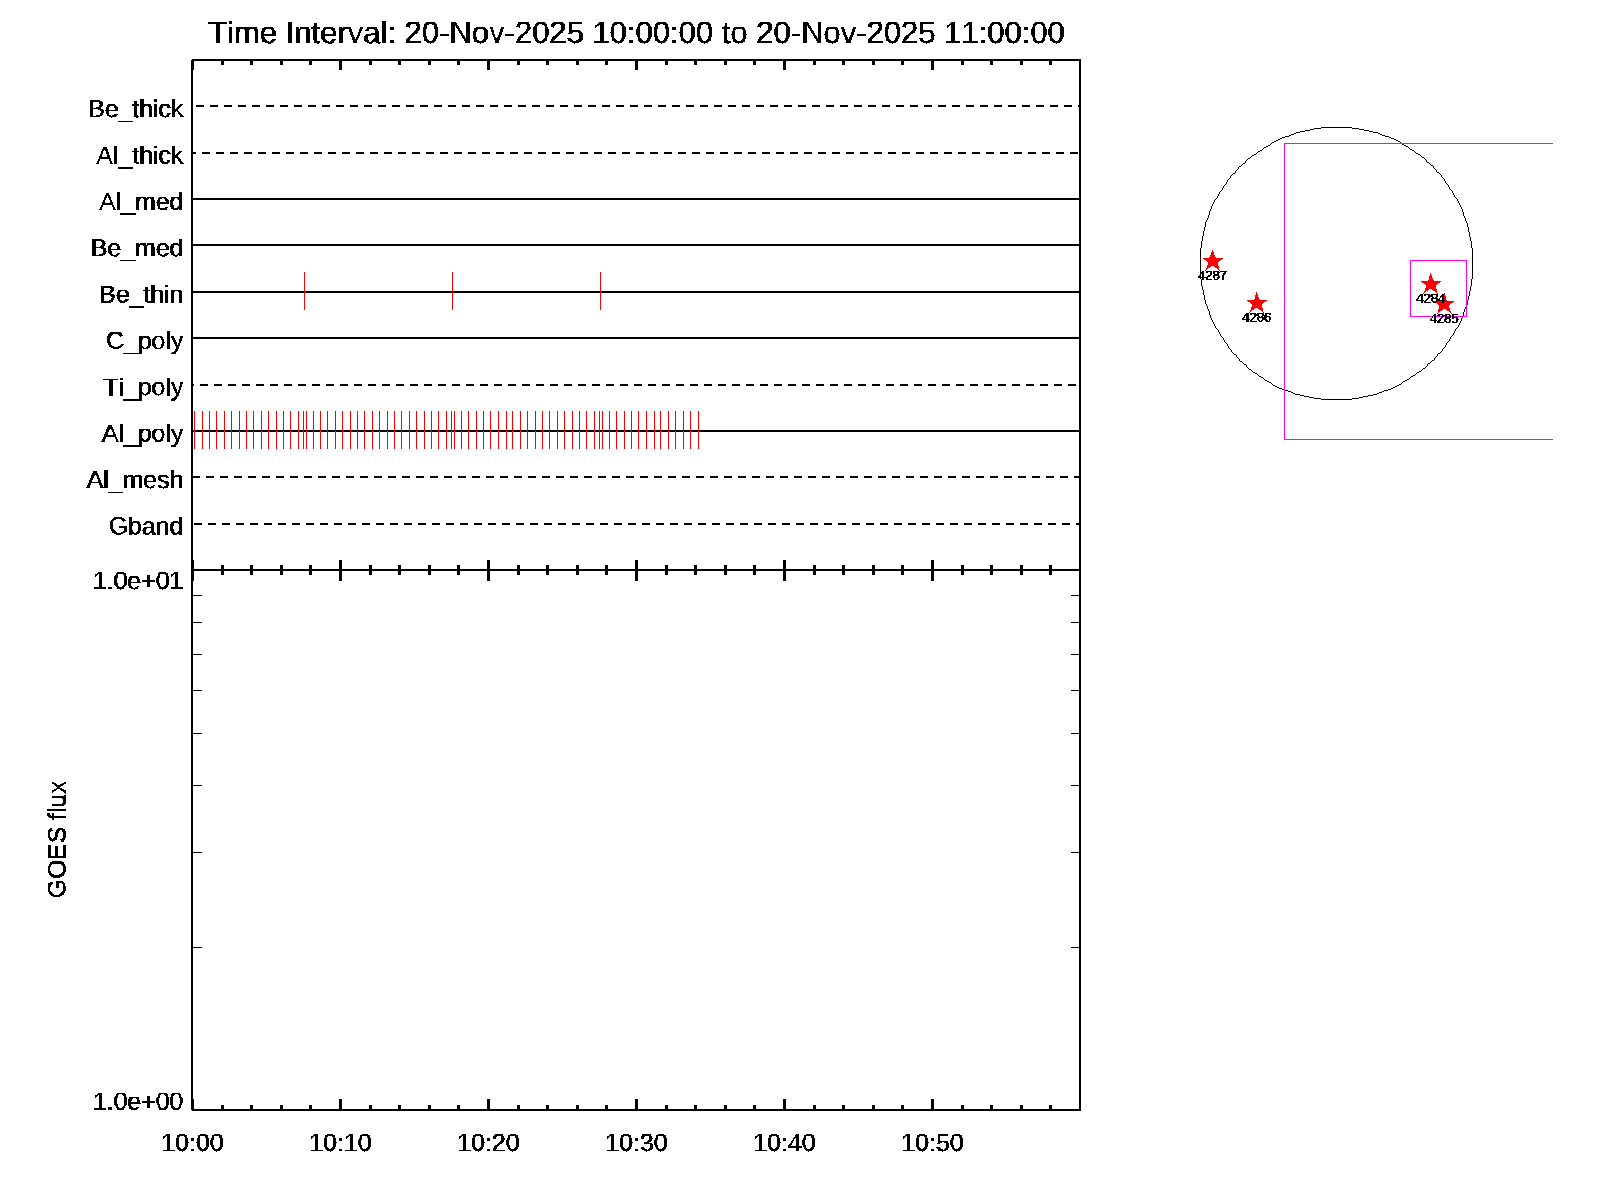Click the Time Interval title text
The image size is (1600, 1200).
pos(636,33)
